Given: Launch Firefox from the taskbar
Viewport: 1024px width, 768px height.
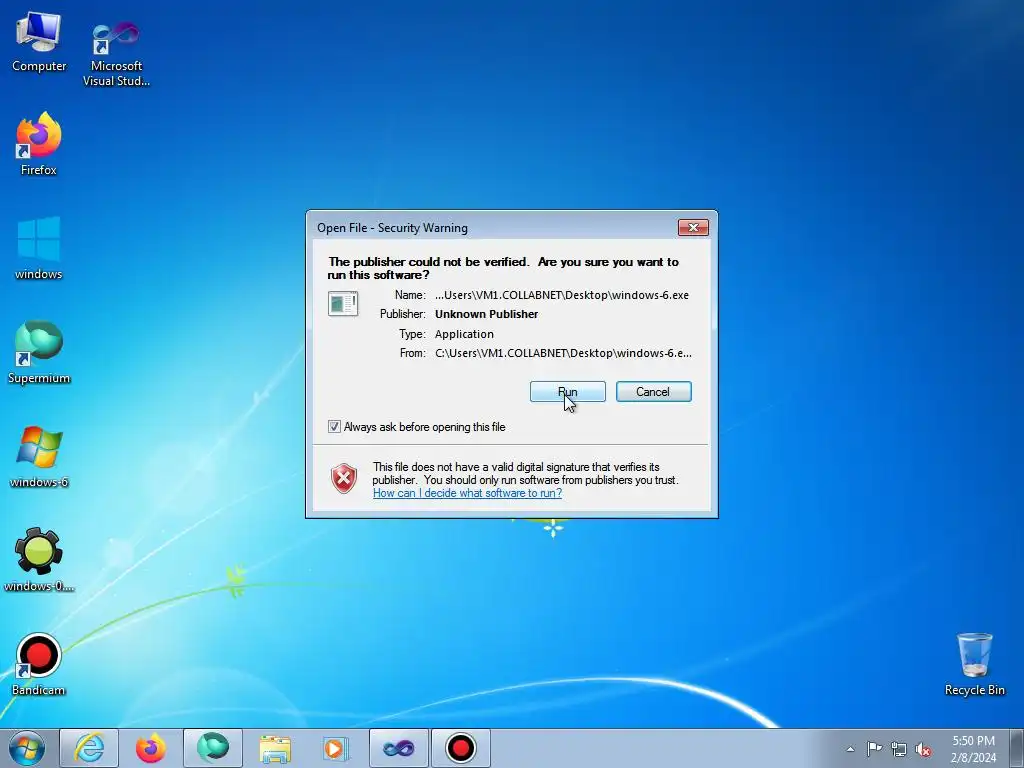Looking at the screenshot, I should pyautogui.click(x=151, y=748).
